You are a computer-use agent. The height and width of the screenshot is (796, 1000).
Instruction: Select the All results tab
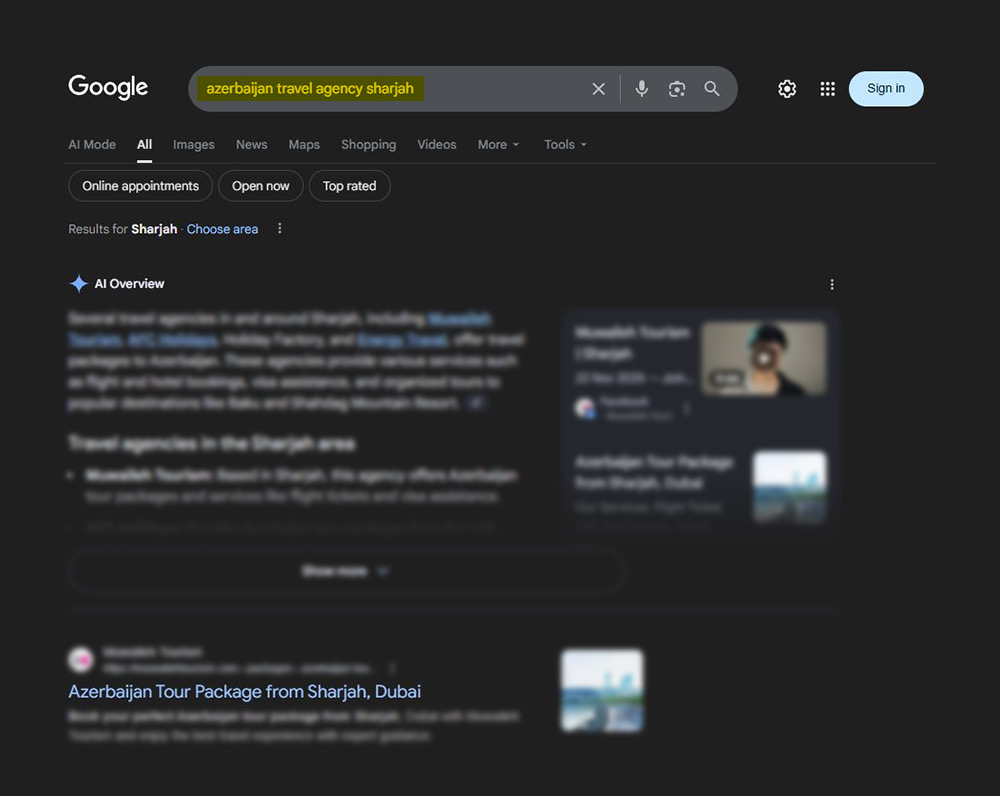tap(145, 145)
